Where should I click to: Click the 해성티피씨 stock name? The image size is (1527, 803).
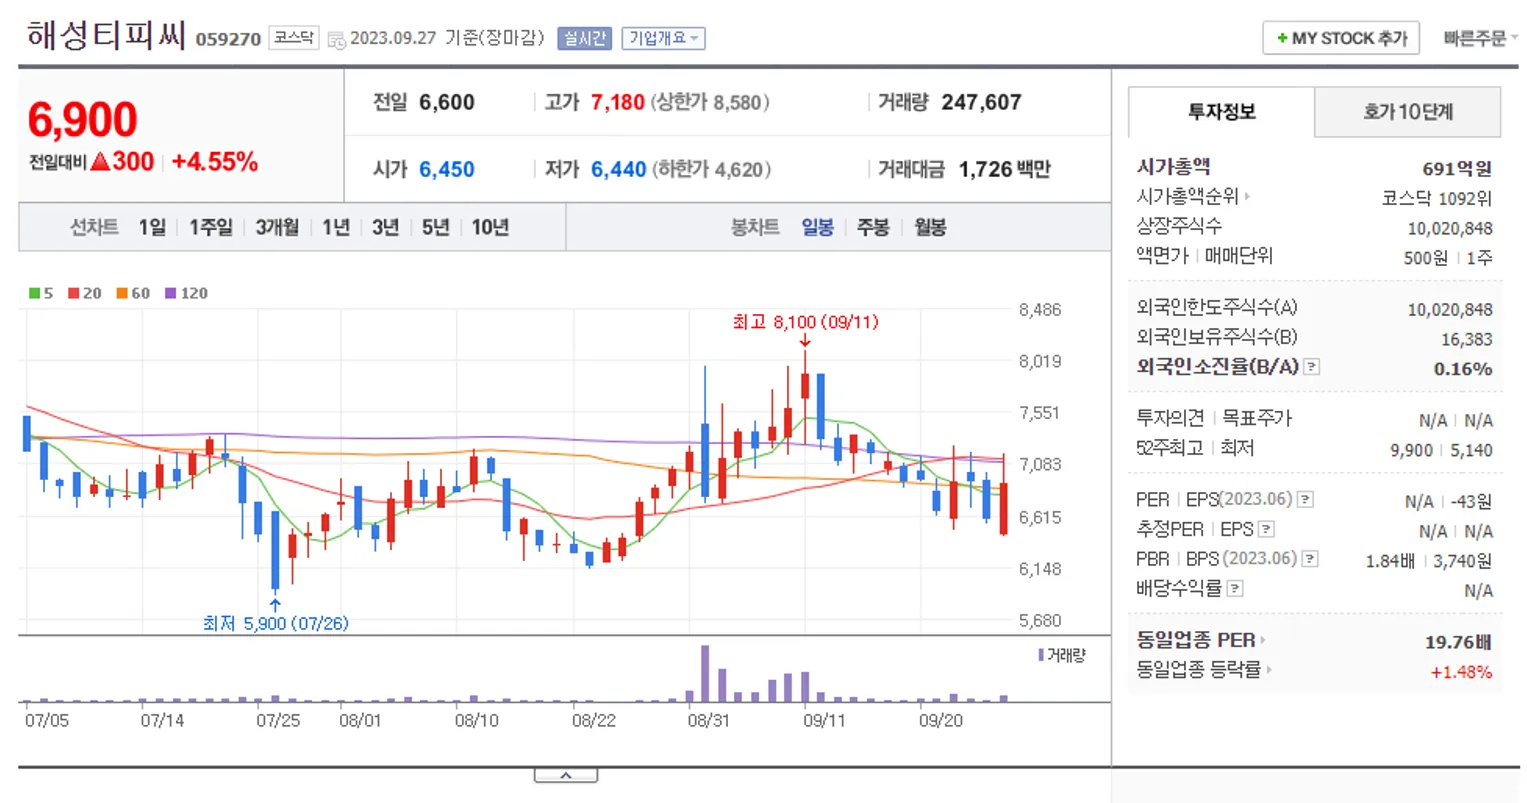pos(106,35)
